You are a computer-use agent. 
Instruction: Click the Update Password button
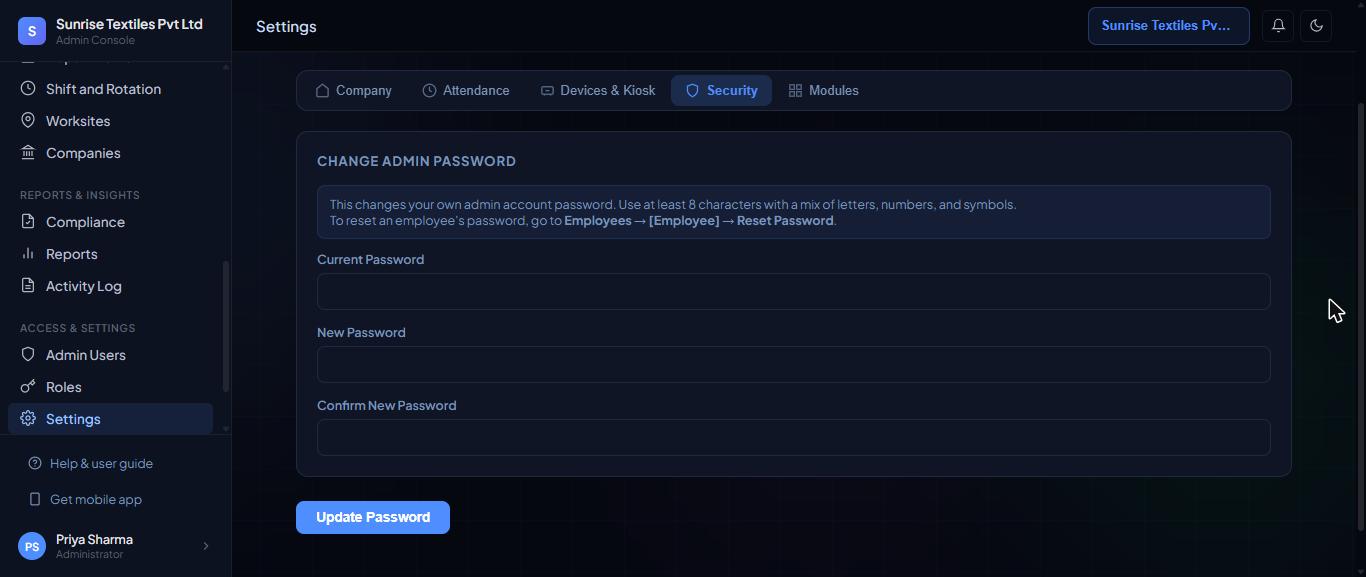(373, 517)
